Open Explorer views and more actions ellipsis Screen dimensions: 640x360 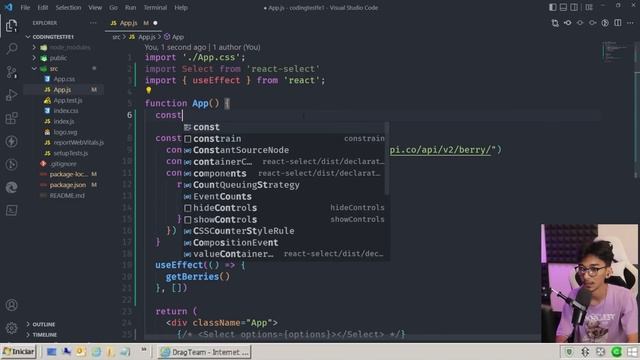coord(93,23)
